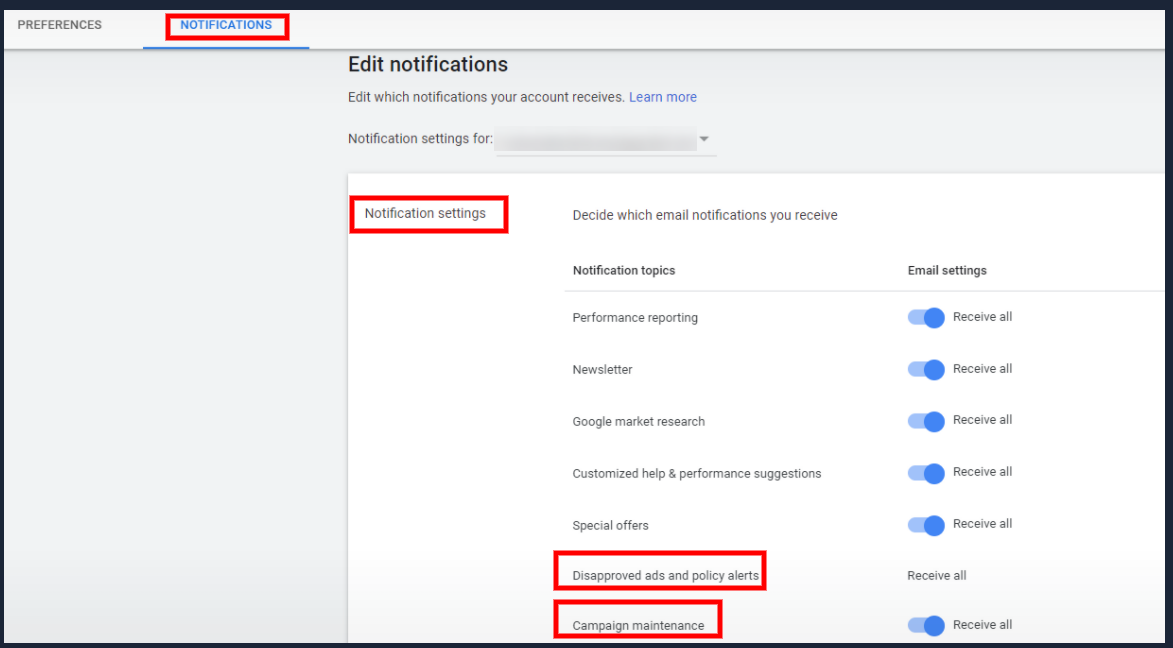Image resolution: width=1173 pixels, height=648 pixels.
Task: Disable the Special offers toggle
Action: coord(926,525)
